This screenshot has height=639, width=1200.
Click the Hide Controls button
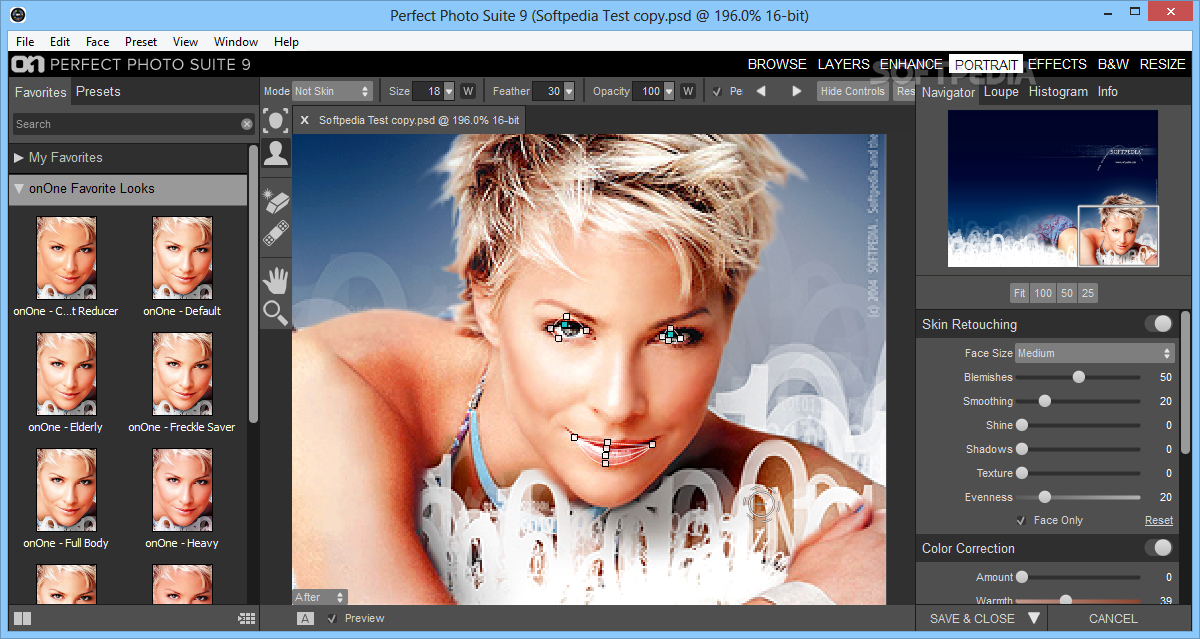point(852,91)
